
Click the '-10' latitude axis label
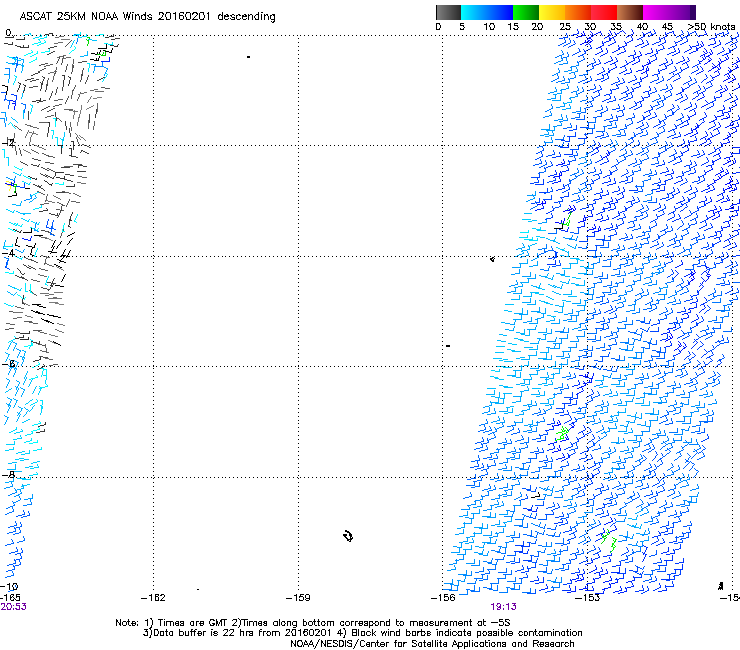coord(9,586)
